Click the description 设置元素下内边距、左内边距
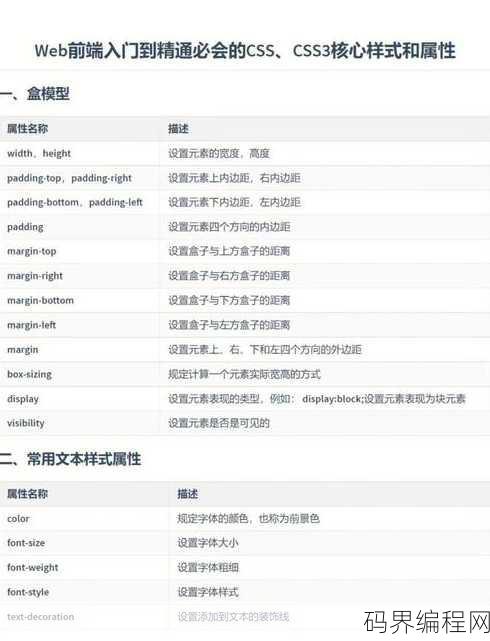Image resolution: width=490 pixels, height=641 pixels. point(234,202)
